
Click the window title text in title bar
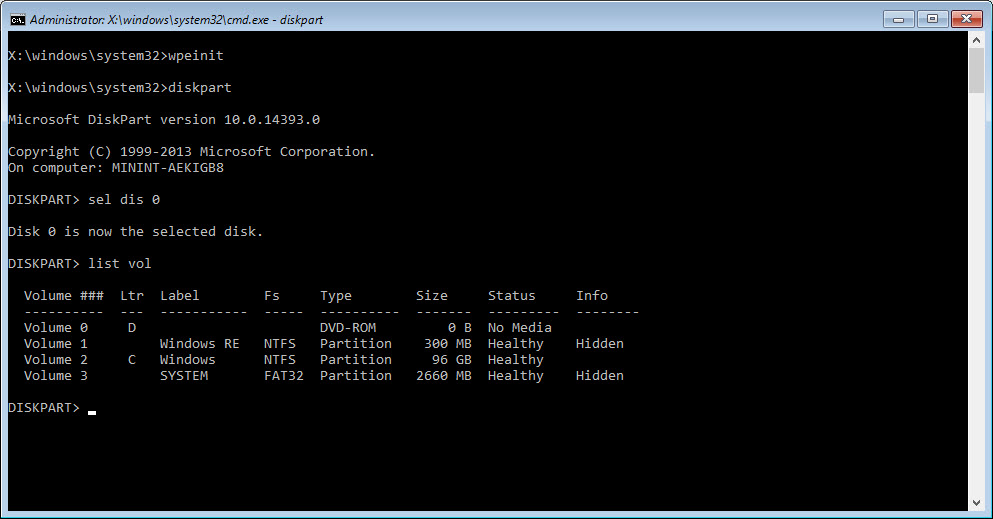click(x=176, y=19)
